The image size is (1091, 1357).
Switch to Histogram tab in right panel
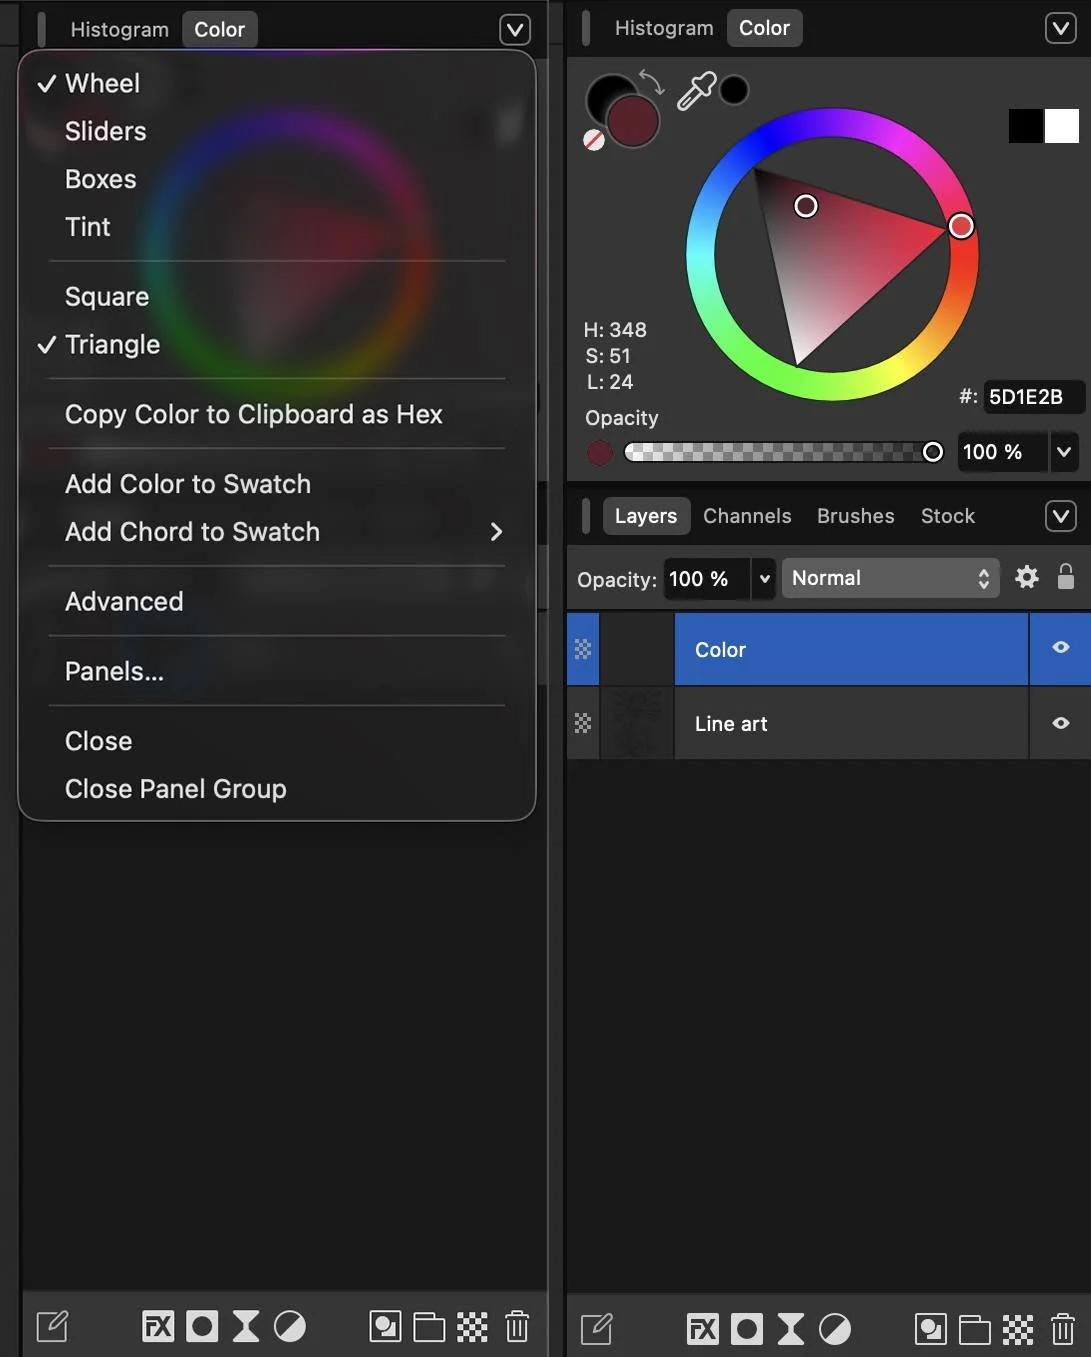point(664,28)
